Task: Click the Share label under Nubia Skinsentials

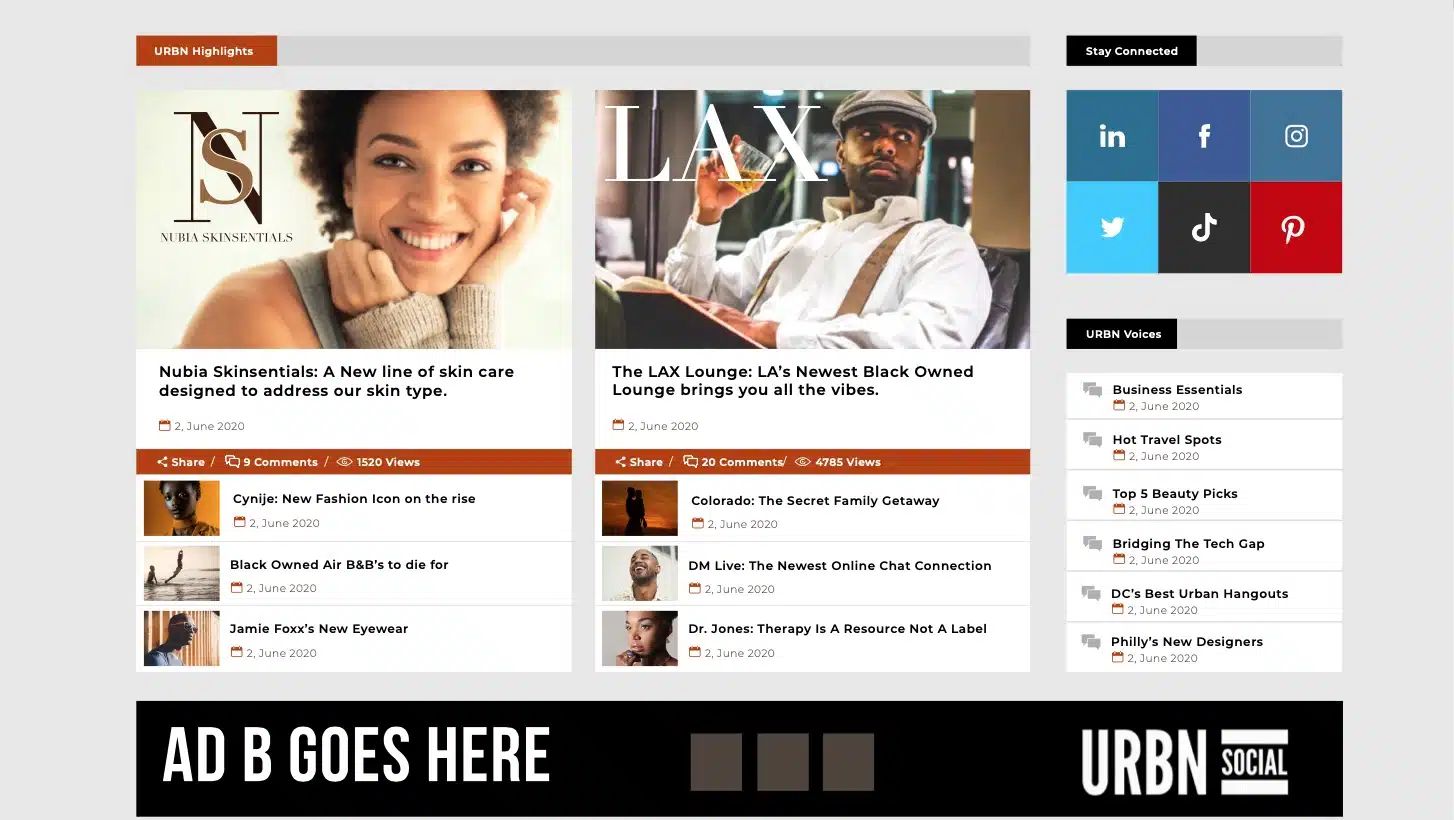Action: point(188,462)
